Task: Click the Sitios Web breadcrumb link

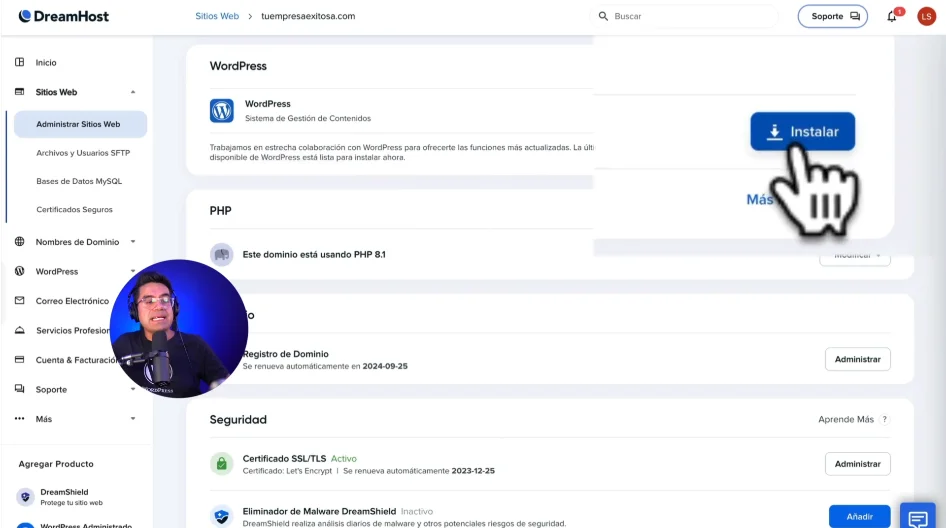Action: click(217, 16)
